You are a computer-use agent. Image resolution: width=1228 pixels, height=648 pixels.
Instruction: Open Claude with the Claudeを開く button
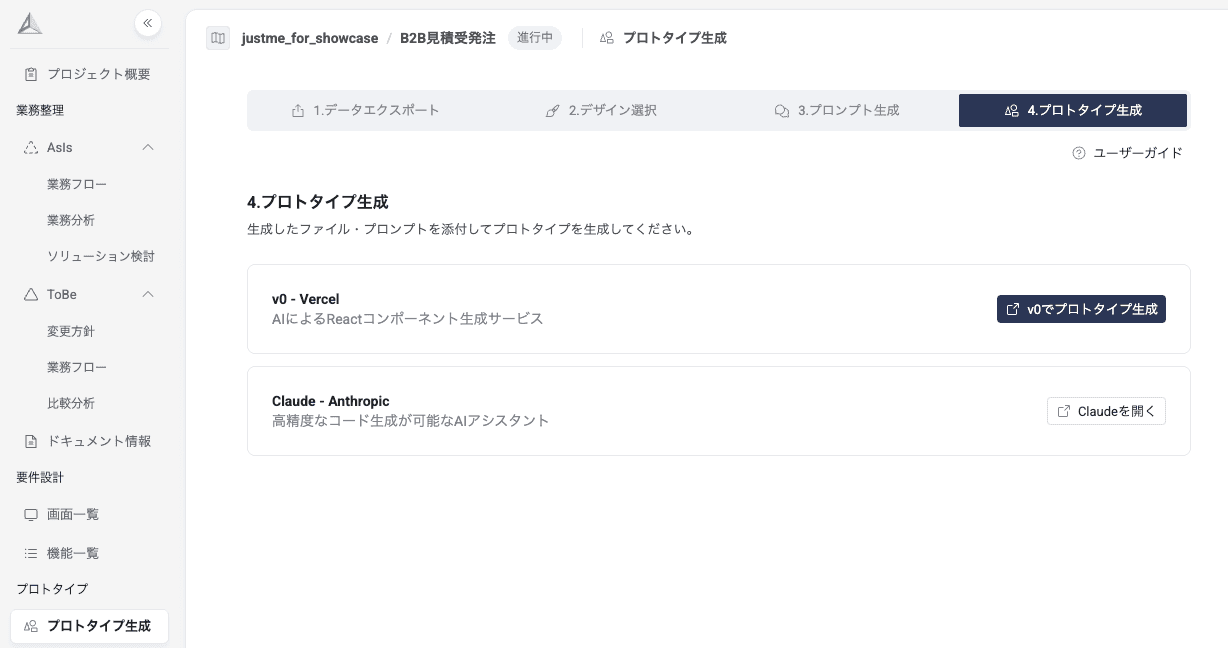pyautogui.click(x=1106, y=411)
